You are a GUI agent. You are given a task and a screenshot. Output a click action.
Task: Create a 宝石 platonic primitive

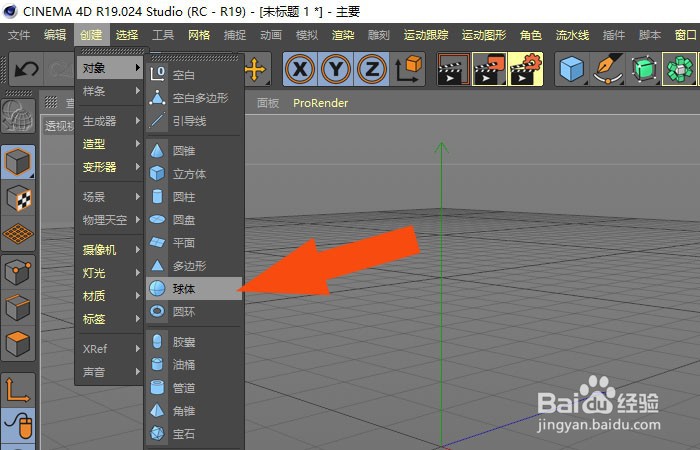[x=194, y=433]
